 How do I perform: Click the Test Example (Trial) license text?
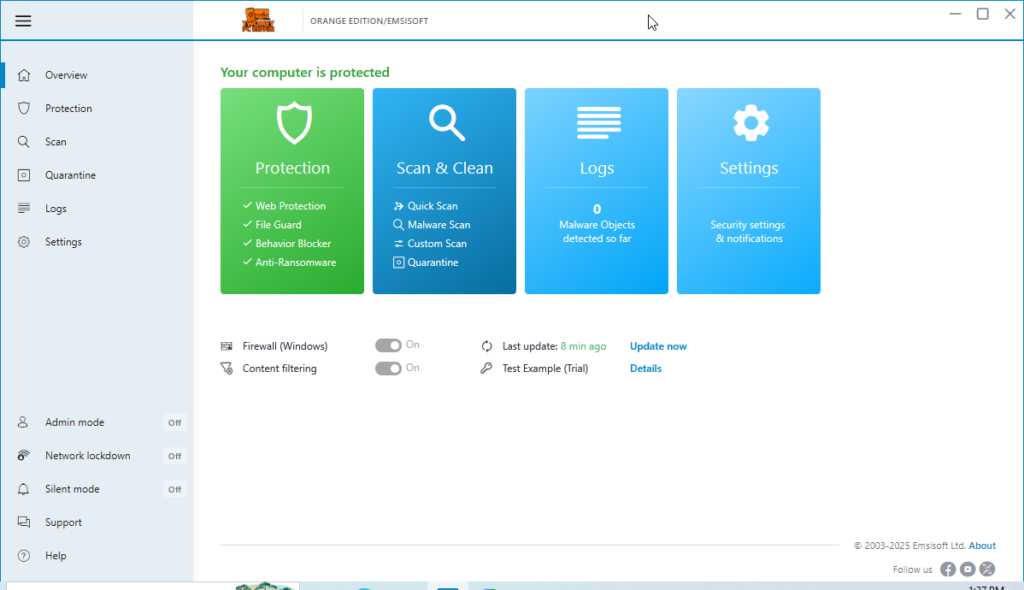coord(545,369)
